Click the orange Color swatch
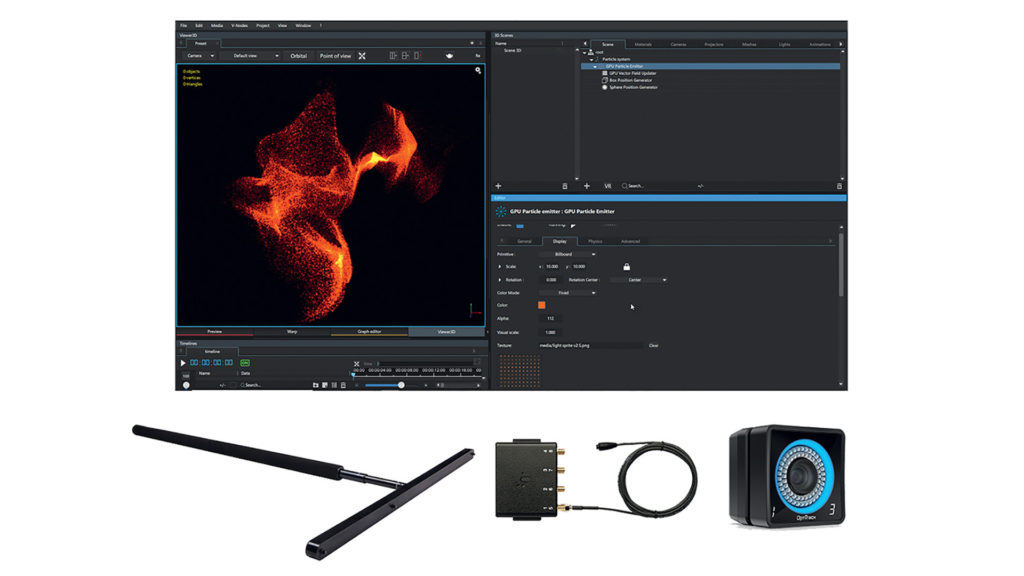Image resolution: width=1024 pixels, height=576 pixels. [542, 305]
